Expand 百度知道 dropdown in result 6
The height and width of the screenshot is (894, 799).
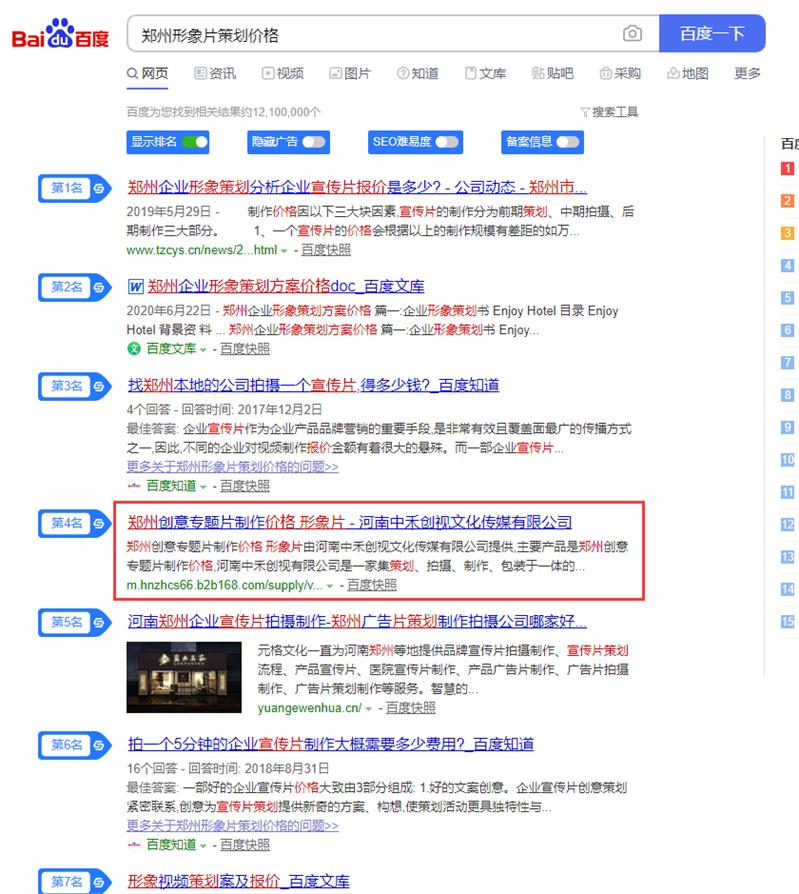coord(202,846)
